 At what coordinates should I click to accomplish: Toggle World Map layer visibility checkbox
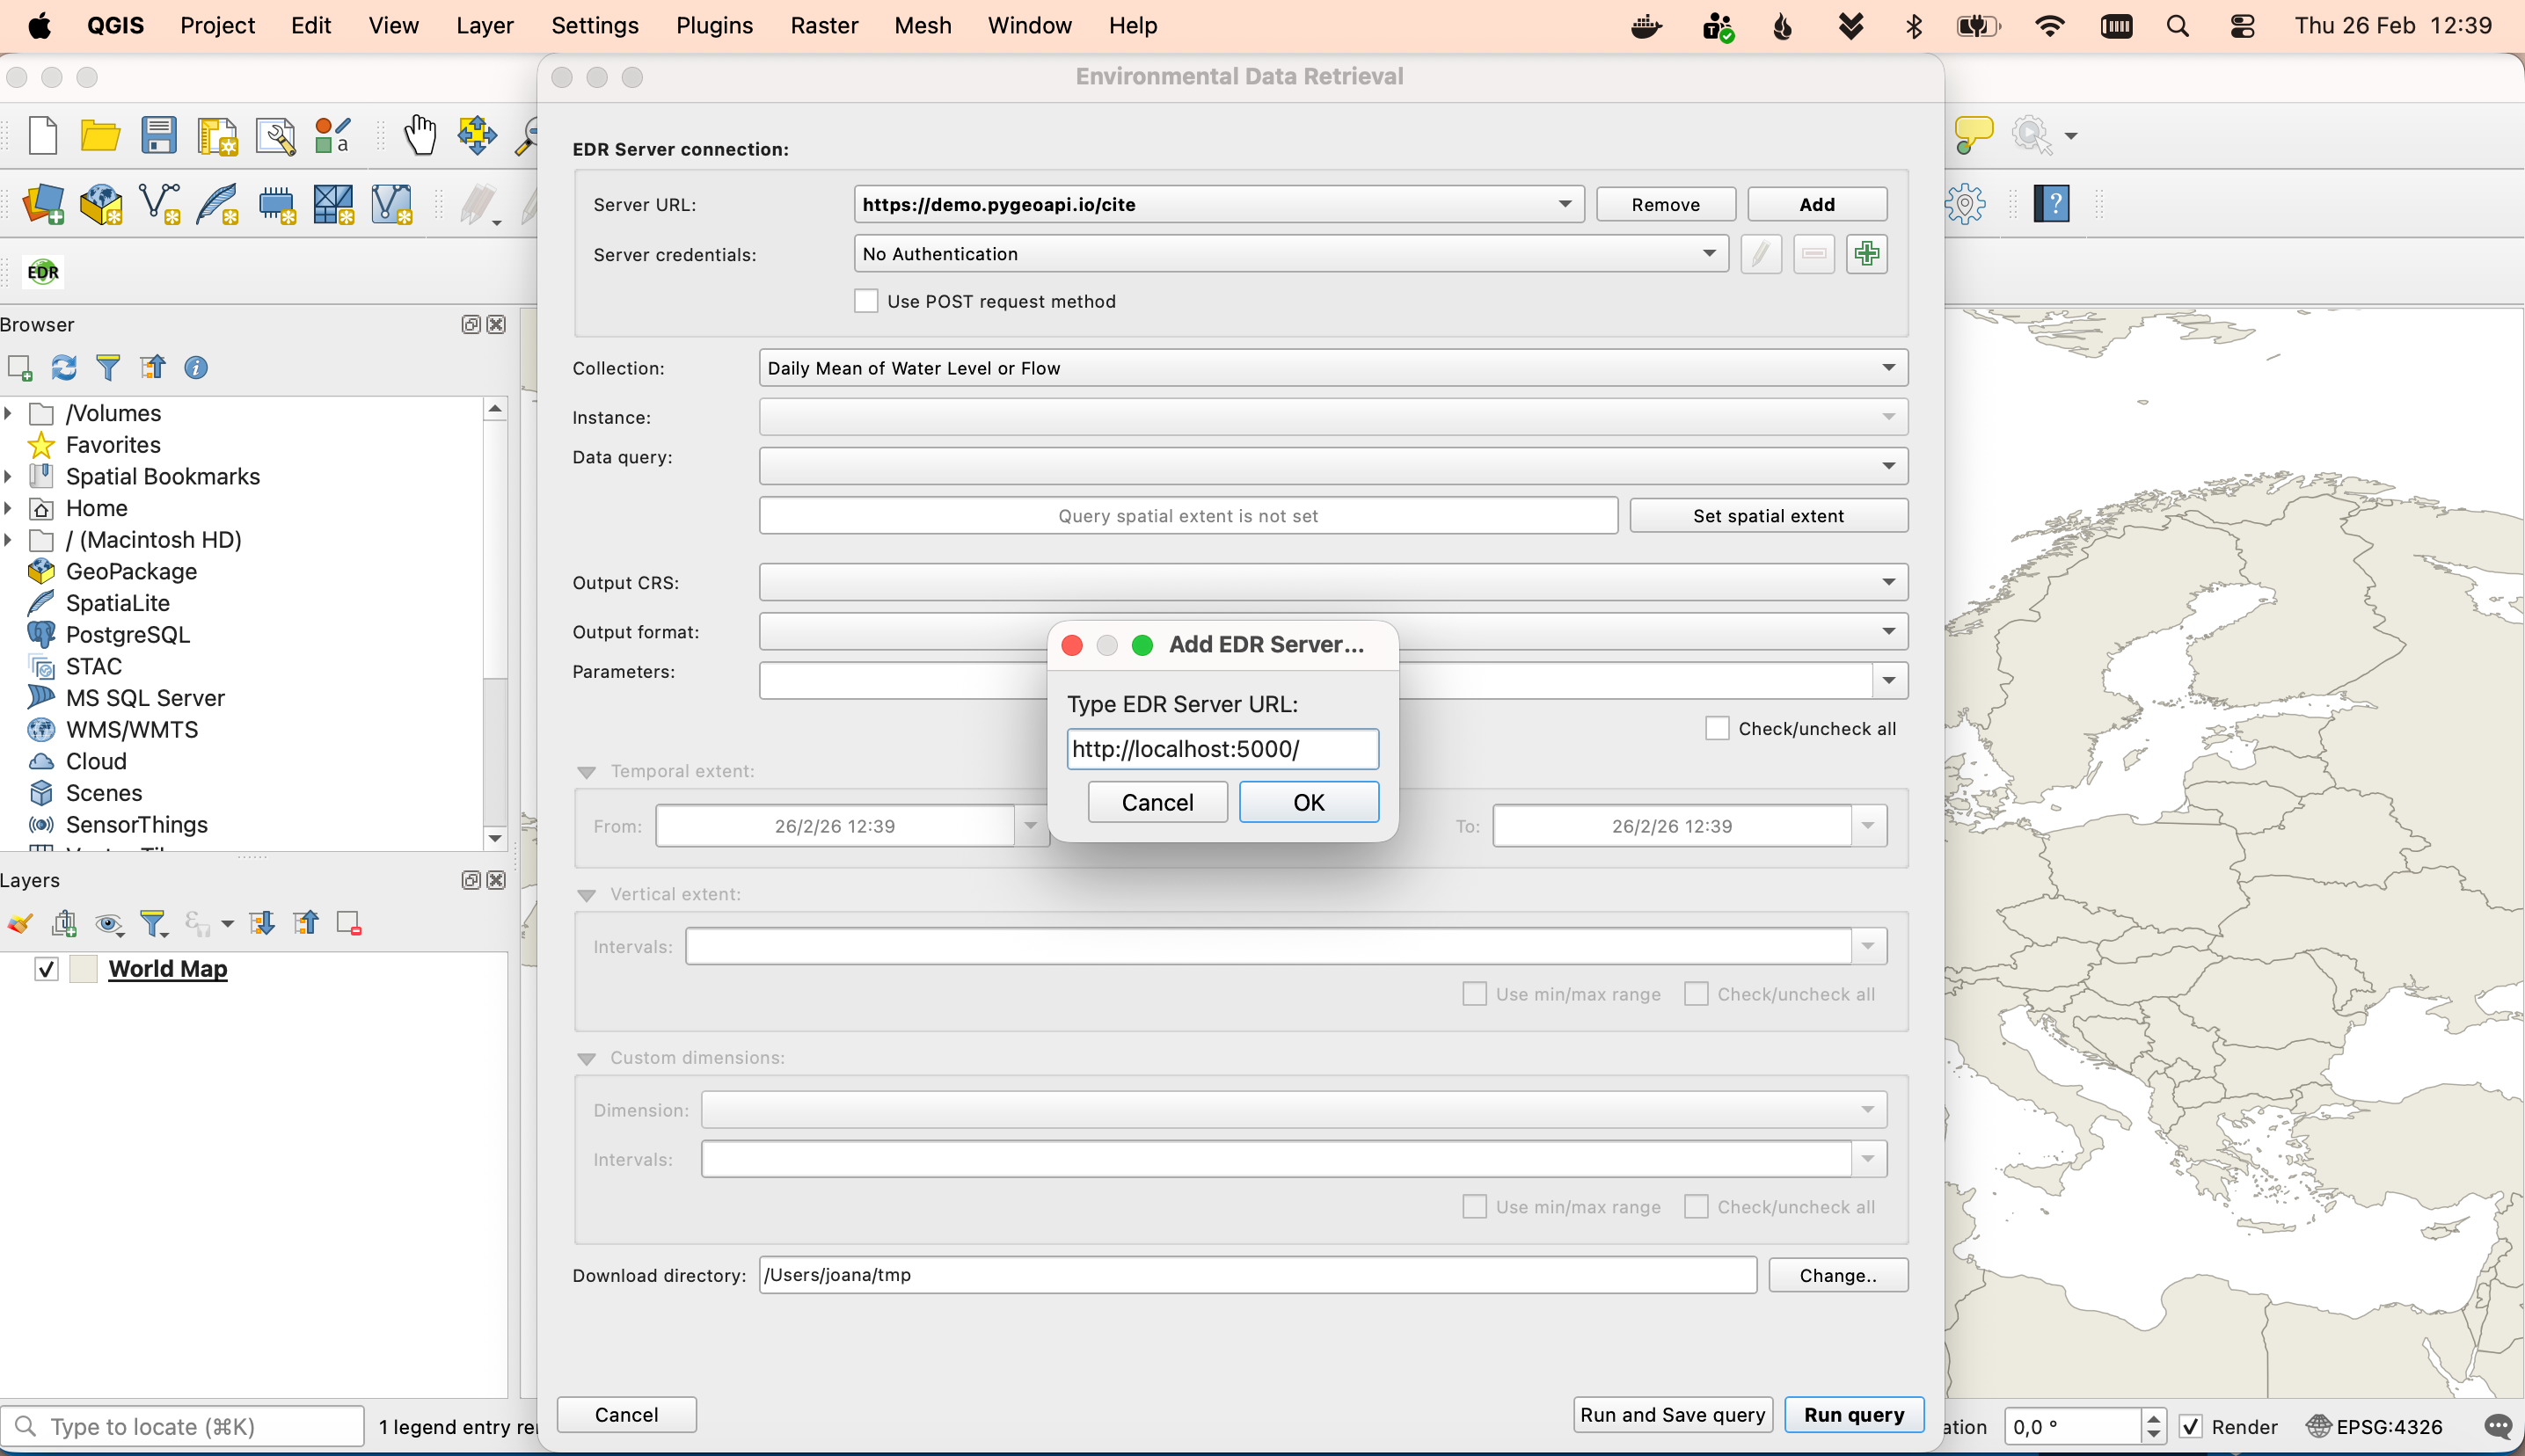[46, 969]
